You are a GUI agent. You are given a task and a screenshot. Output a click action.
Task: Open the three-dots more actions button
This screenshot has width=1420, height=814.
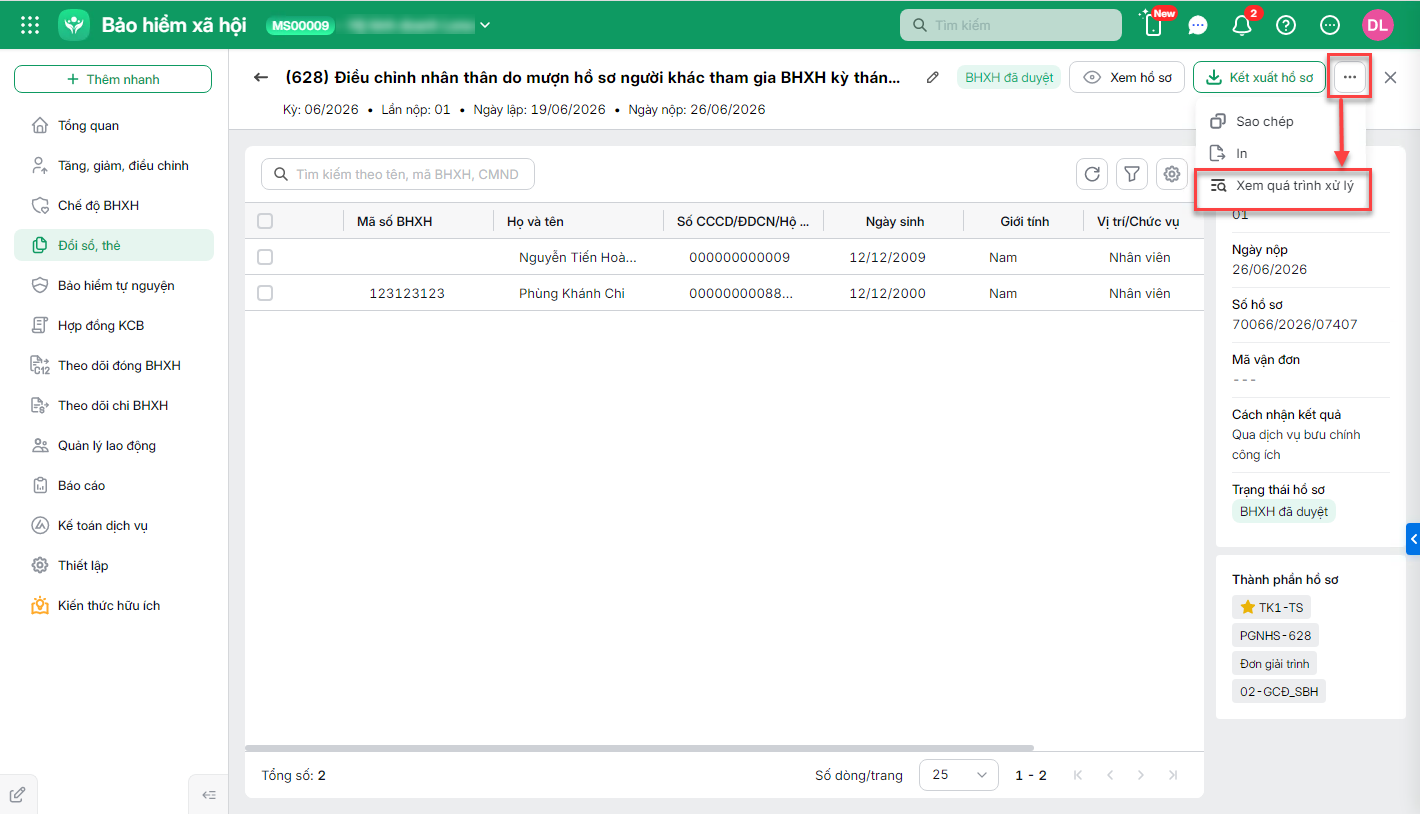point(1350,77)
